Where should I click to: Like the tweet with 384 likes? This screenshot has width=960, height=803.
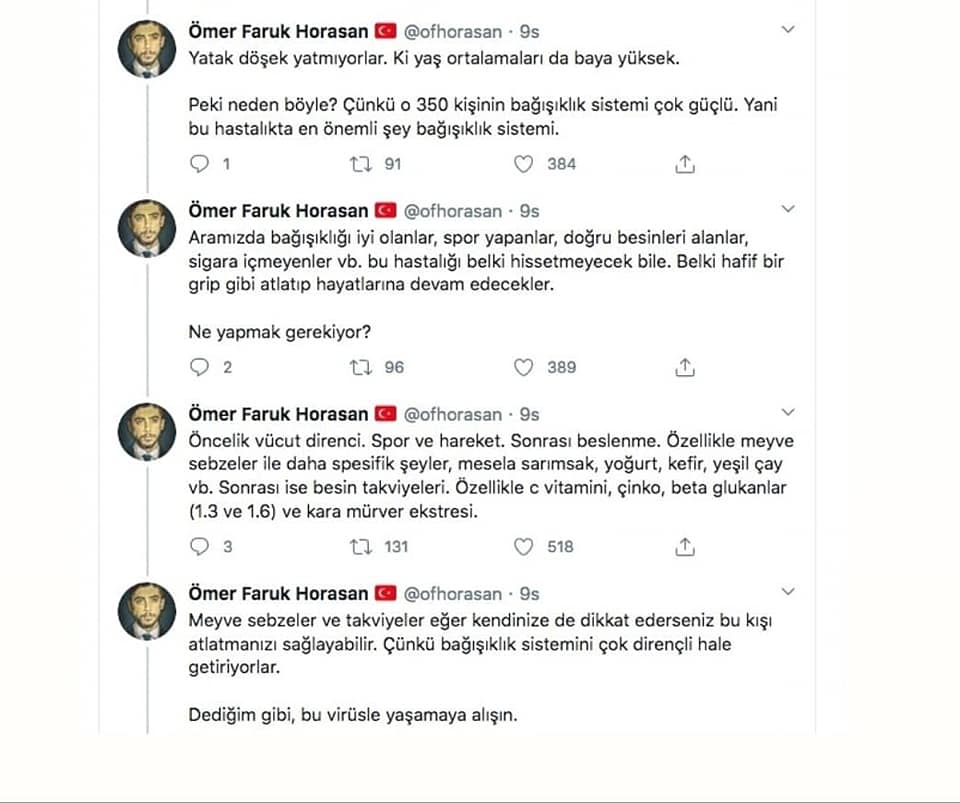tap(523, 164)
